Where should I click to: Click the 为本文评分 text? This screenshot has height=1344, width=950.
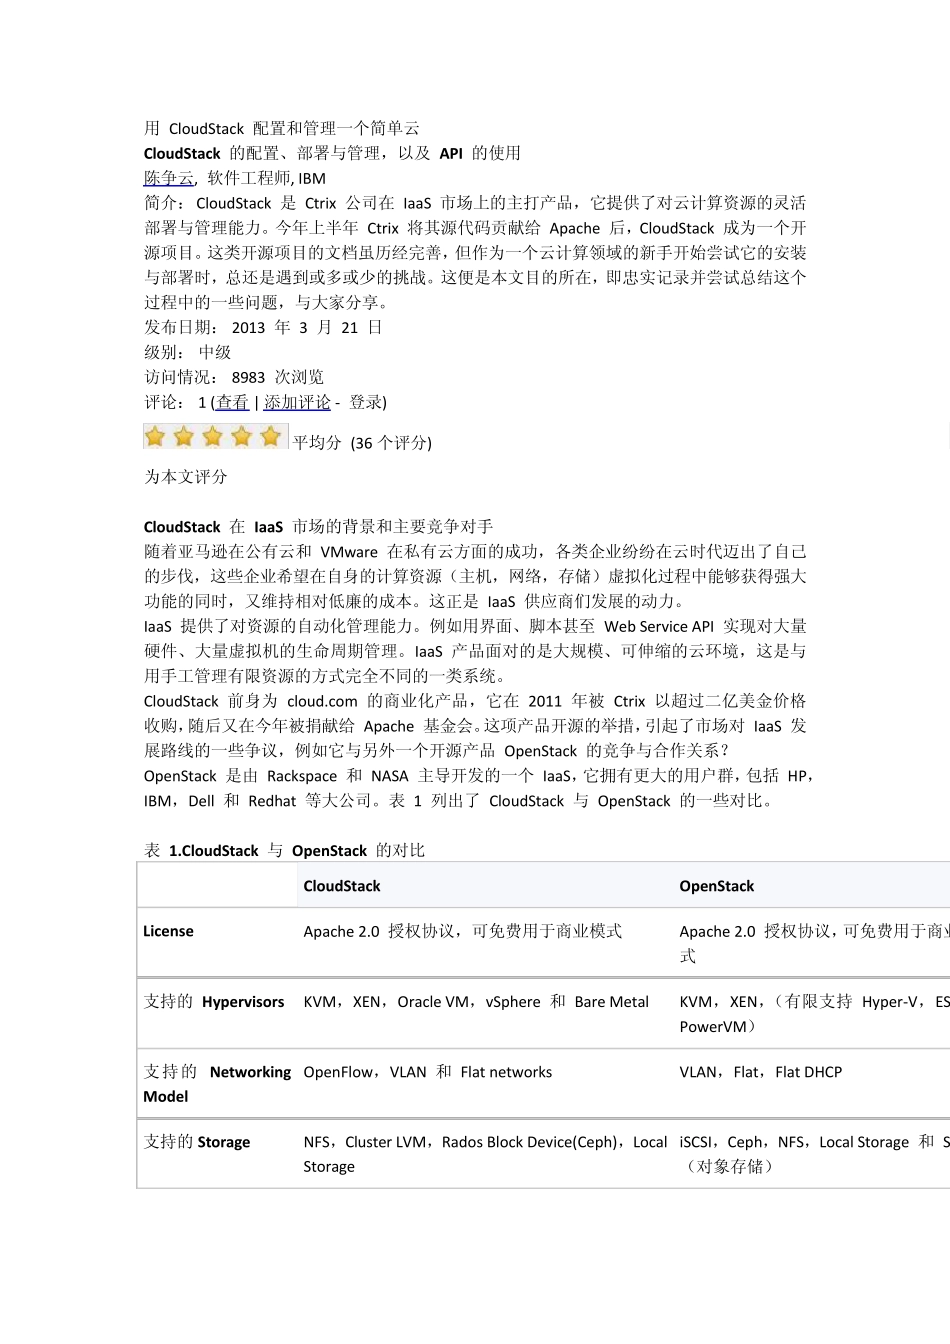pos(186,477)
